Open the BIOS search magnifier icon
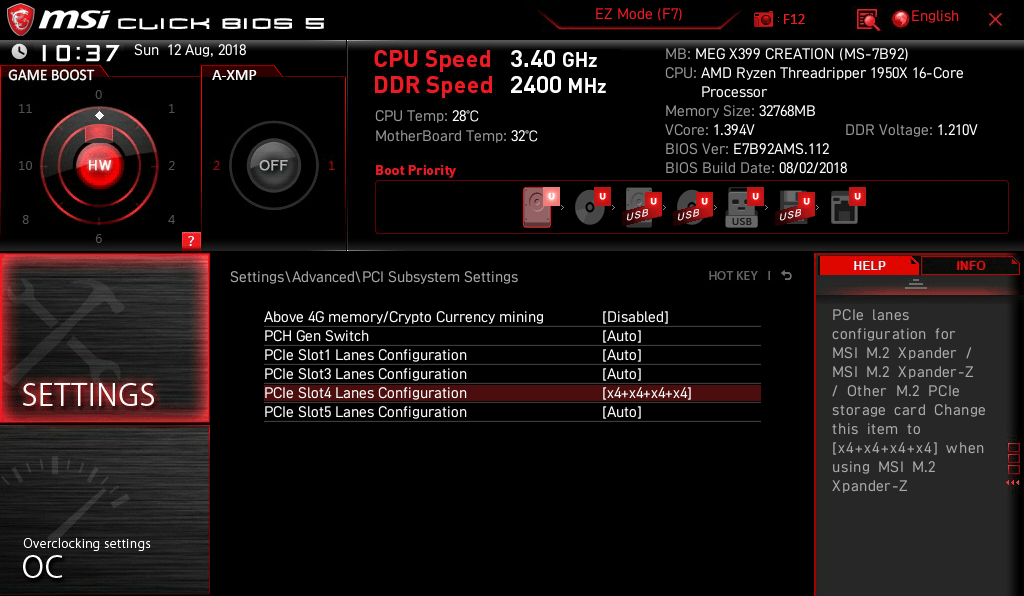The width and height of the screenshot is (1024, 596). [x=868, y=20]
